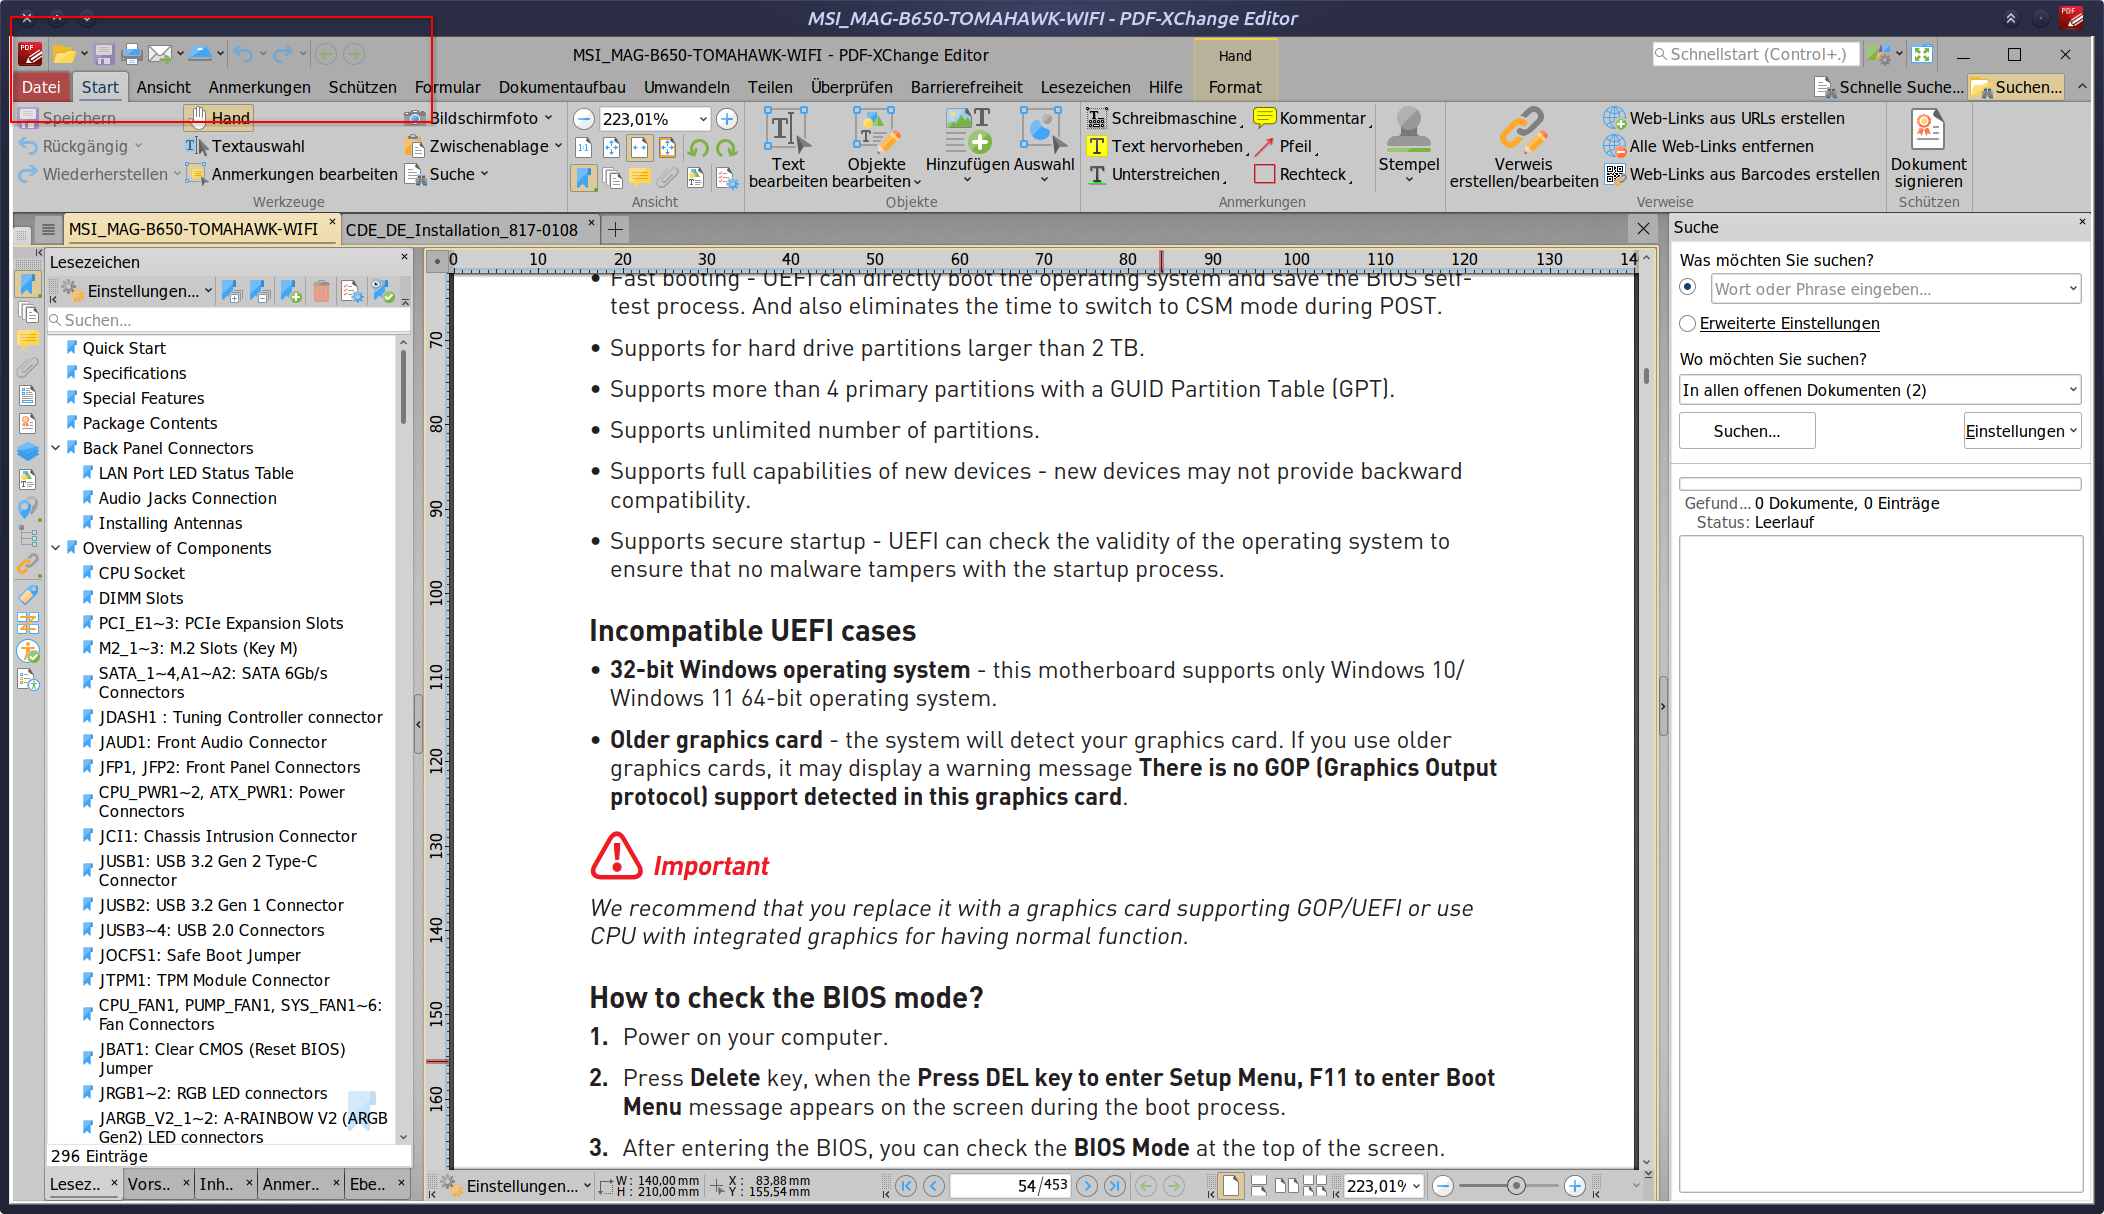Screen dimensions: 2104x1214
Task: Open the Layers pane icon in left sidebar
Action: click(x=28, y=451)
